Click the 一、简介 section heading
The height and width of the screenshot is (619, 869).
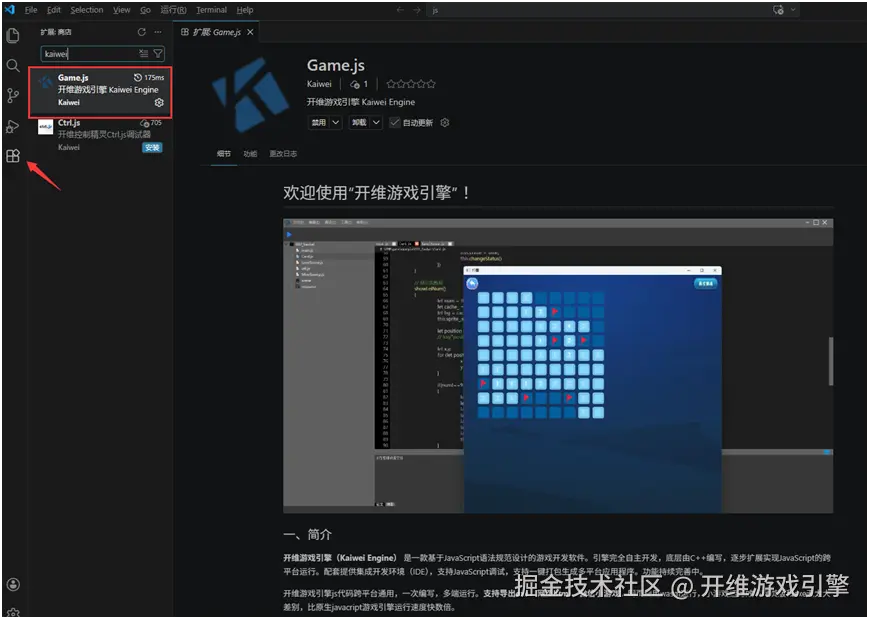point(308,535)
